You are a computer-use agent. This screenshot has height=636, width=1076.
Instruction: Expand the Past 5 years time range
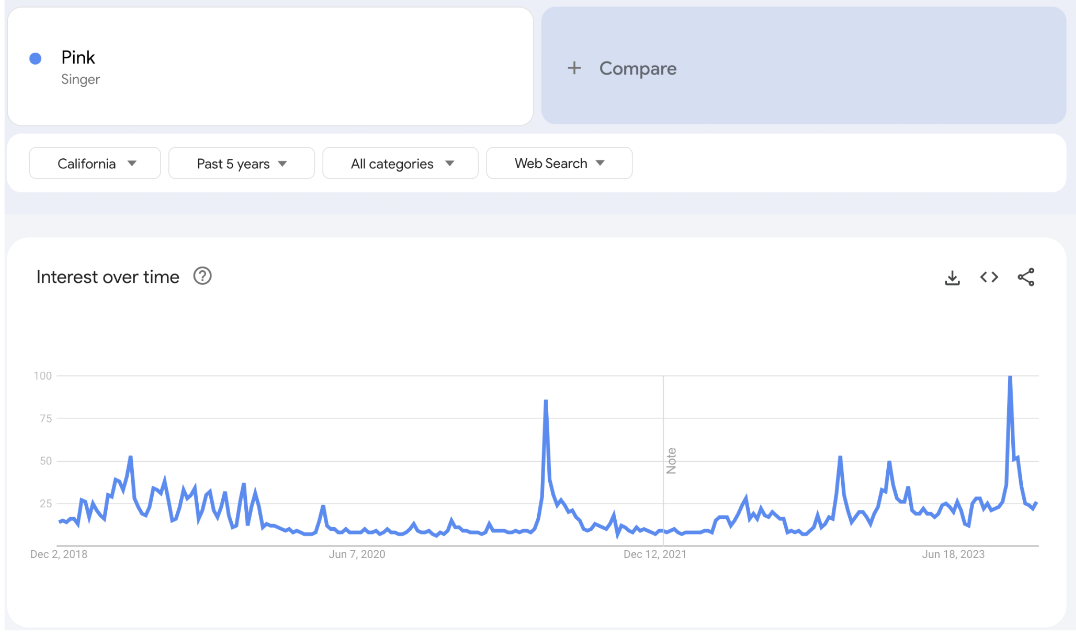coord(241,164)
